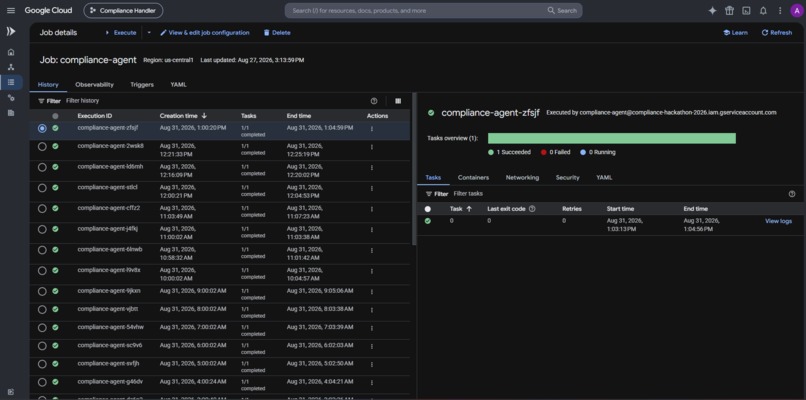This screenshot has width=806, height=400.
Task: Sort by Creation time column arrow
Action: [x=204, y=116]
